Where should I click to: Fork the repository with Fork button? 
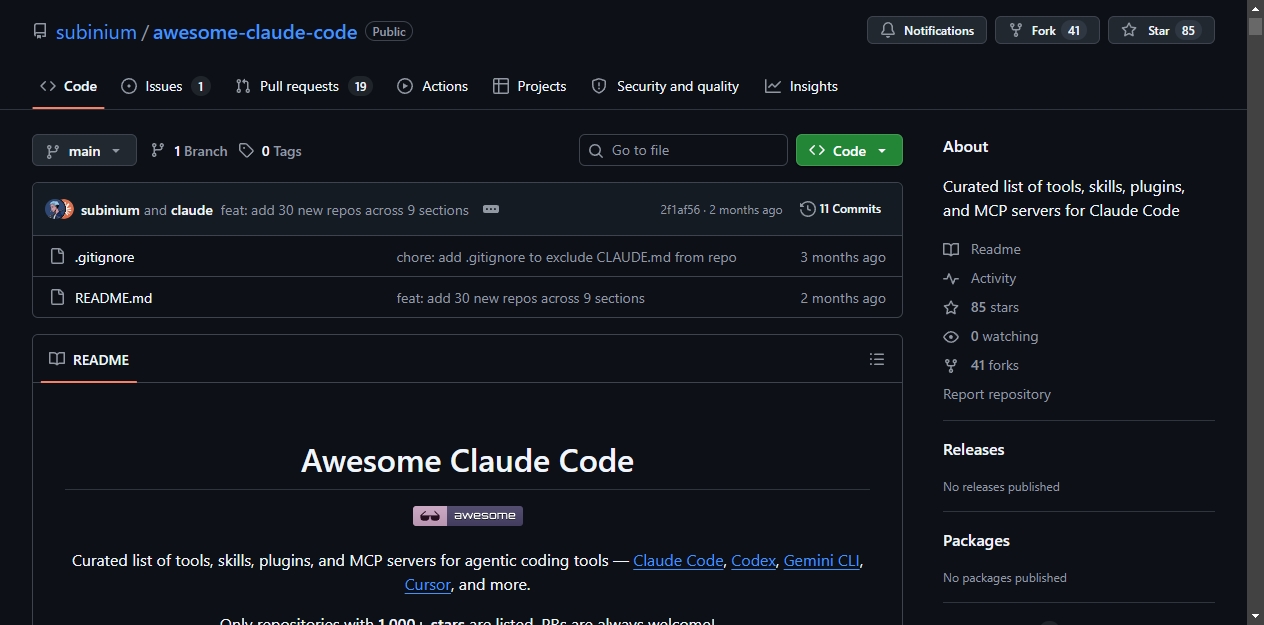pyautogui.click(x=1047, y=30)
